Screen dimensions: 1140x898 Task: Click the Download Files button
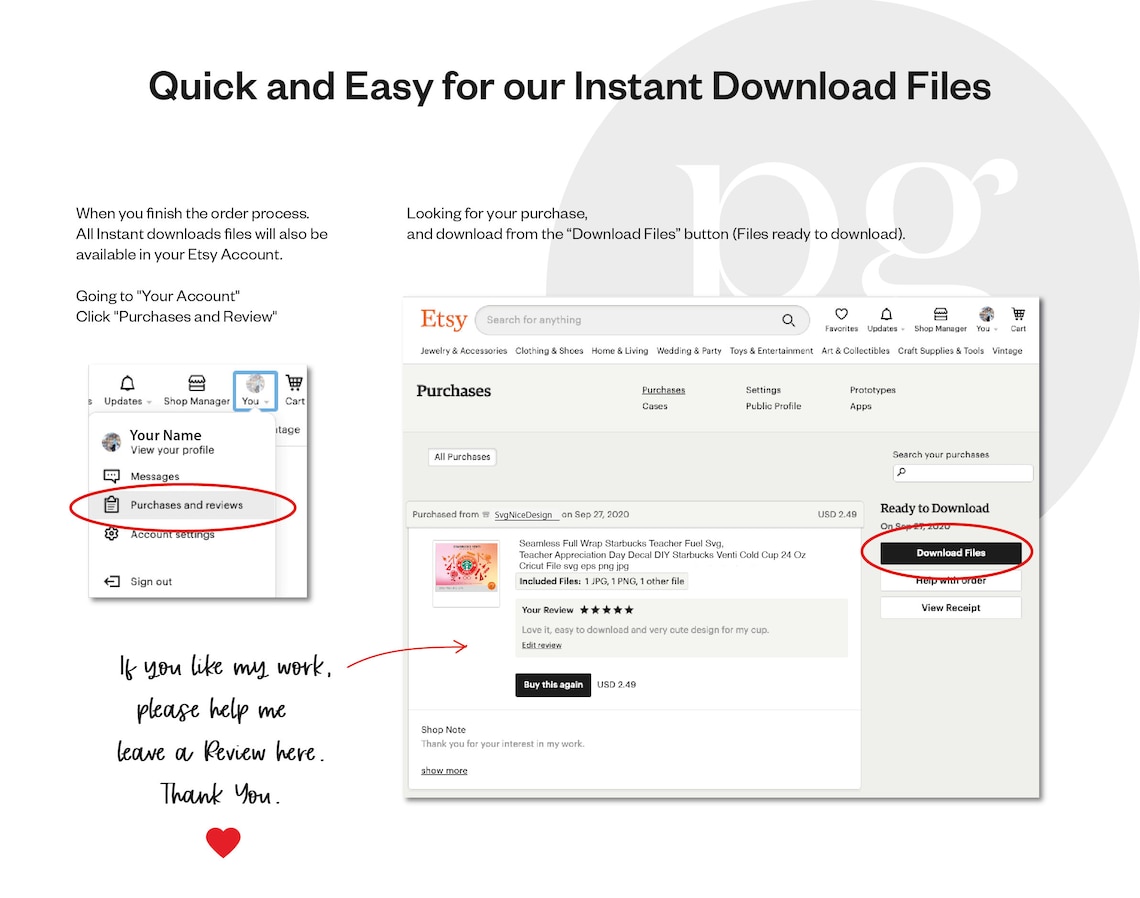point(950,553)
